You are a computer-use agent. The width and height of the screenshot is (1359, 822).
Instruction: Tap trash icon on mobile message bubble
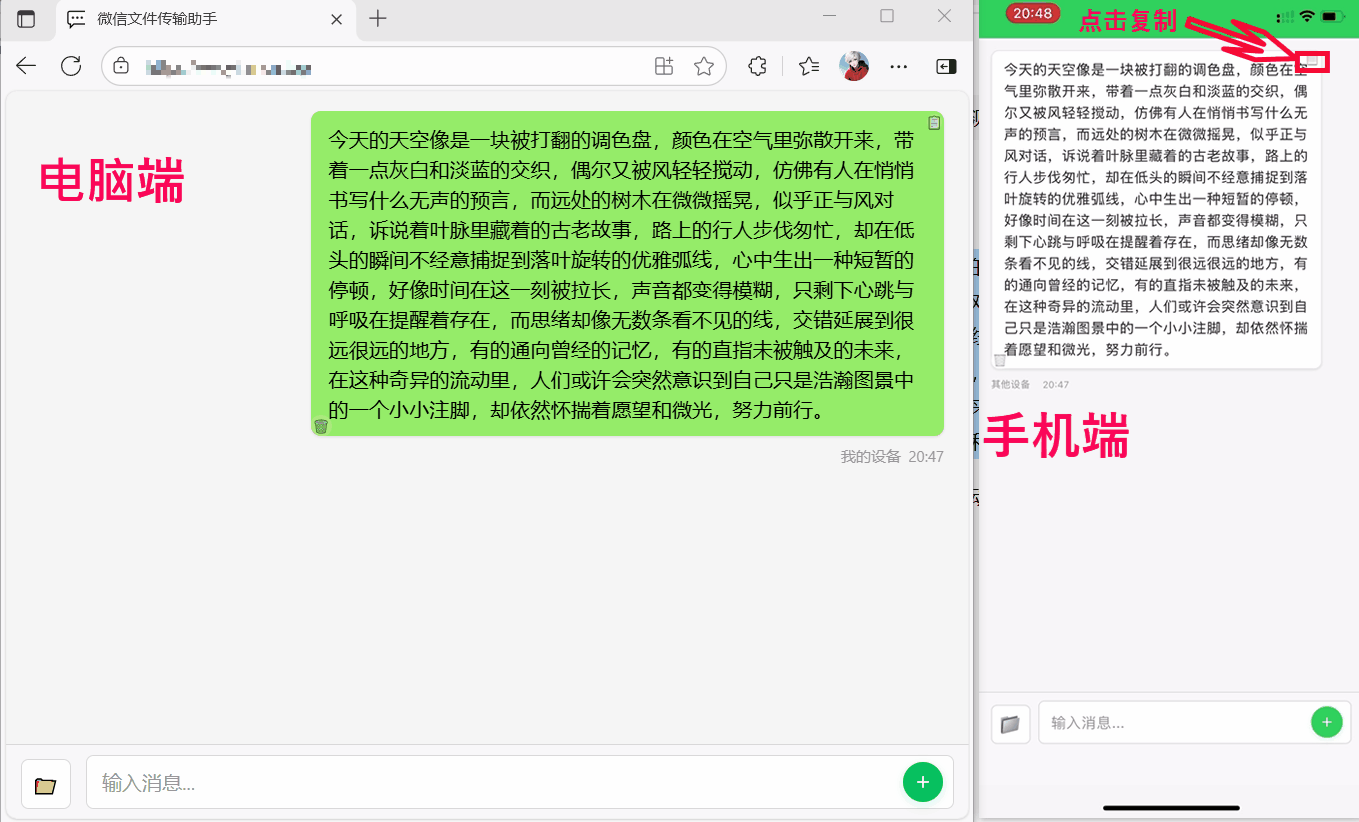999,360
